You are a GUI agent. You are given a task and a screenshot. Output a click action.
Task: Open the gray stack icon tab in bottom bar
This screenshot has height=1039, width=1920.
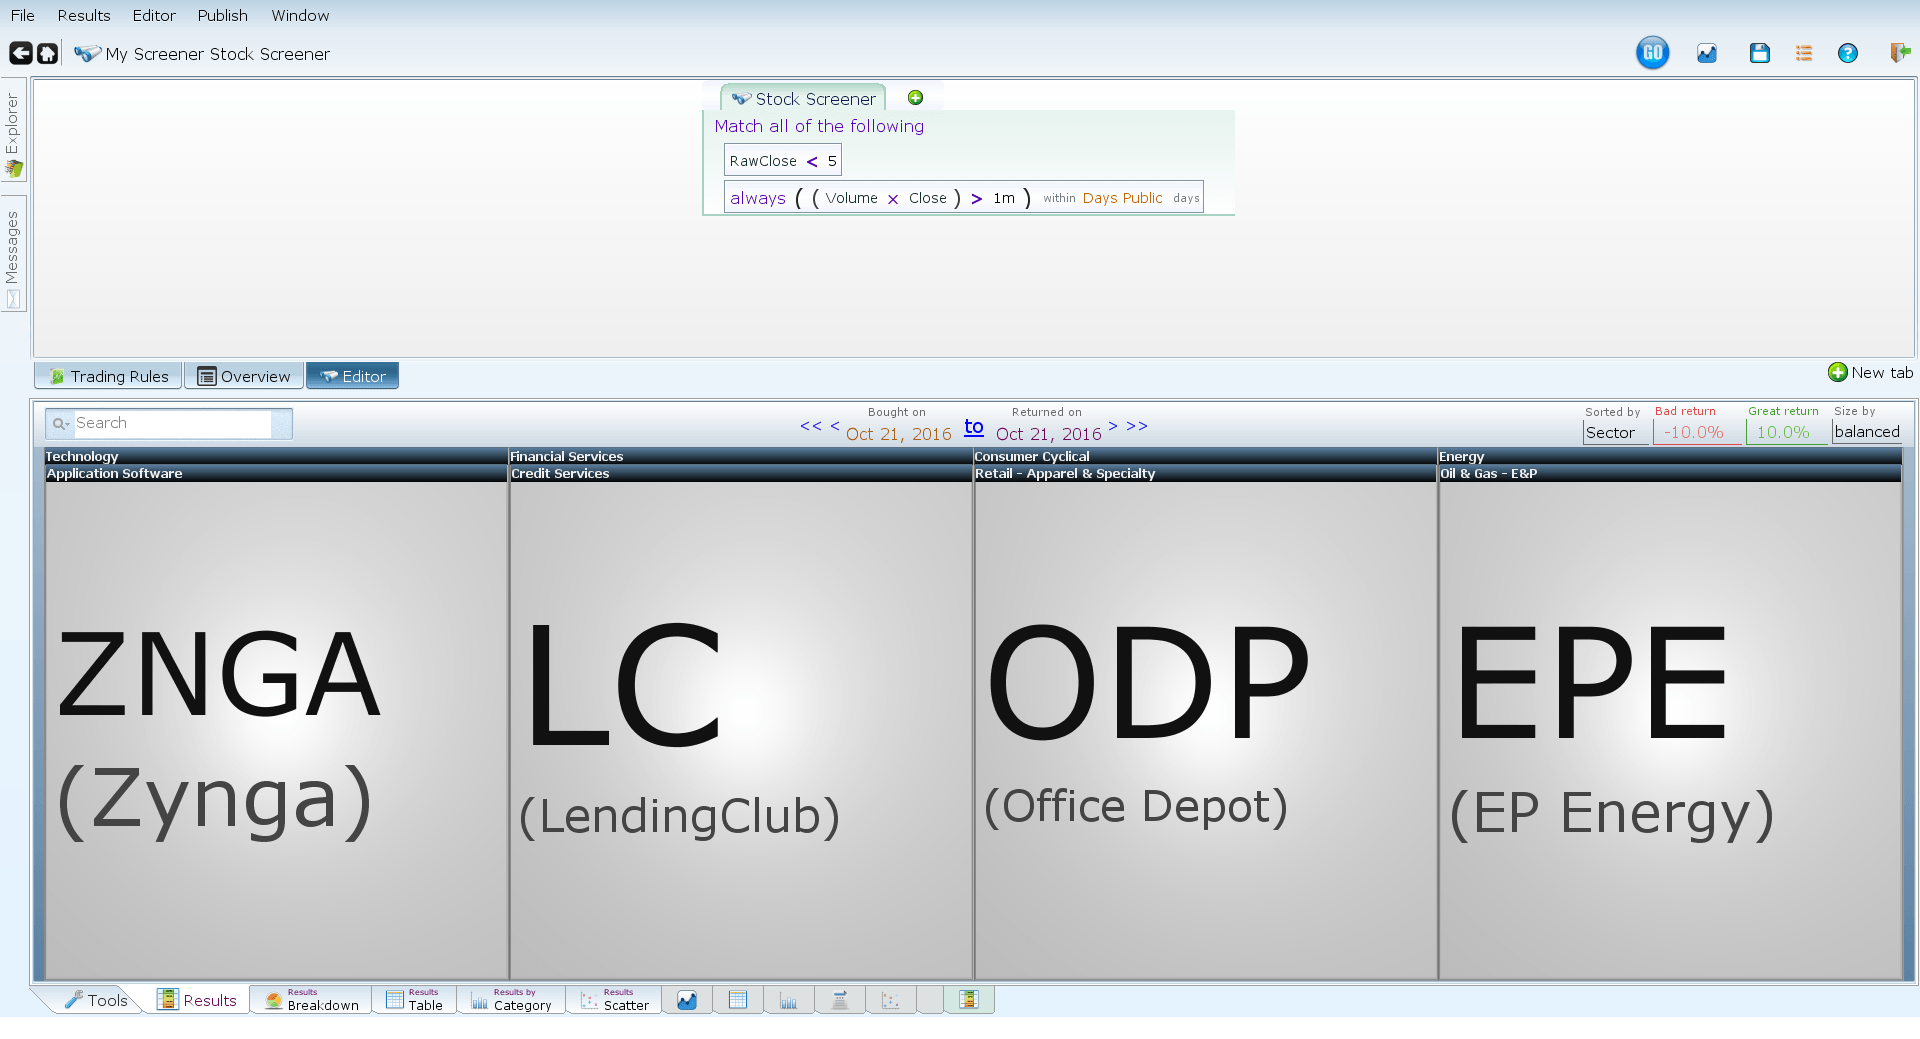[840, 1000]
